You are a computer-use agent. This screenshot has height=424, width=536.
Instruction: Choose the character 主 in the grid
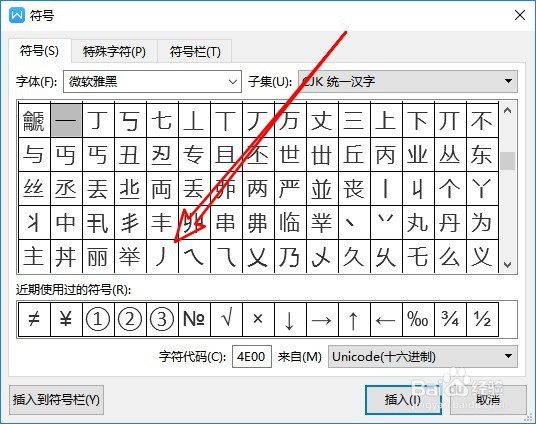pos(34,256)
